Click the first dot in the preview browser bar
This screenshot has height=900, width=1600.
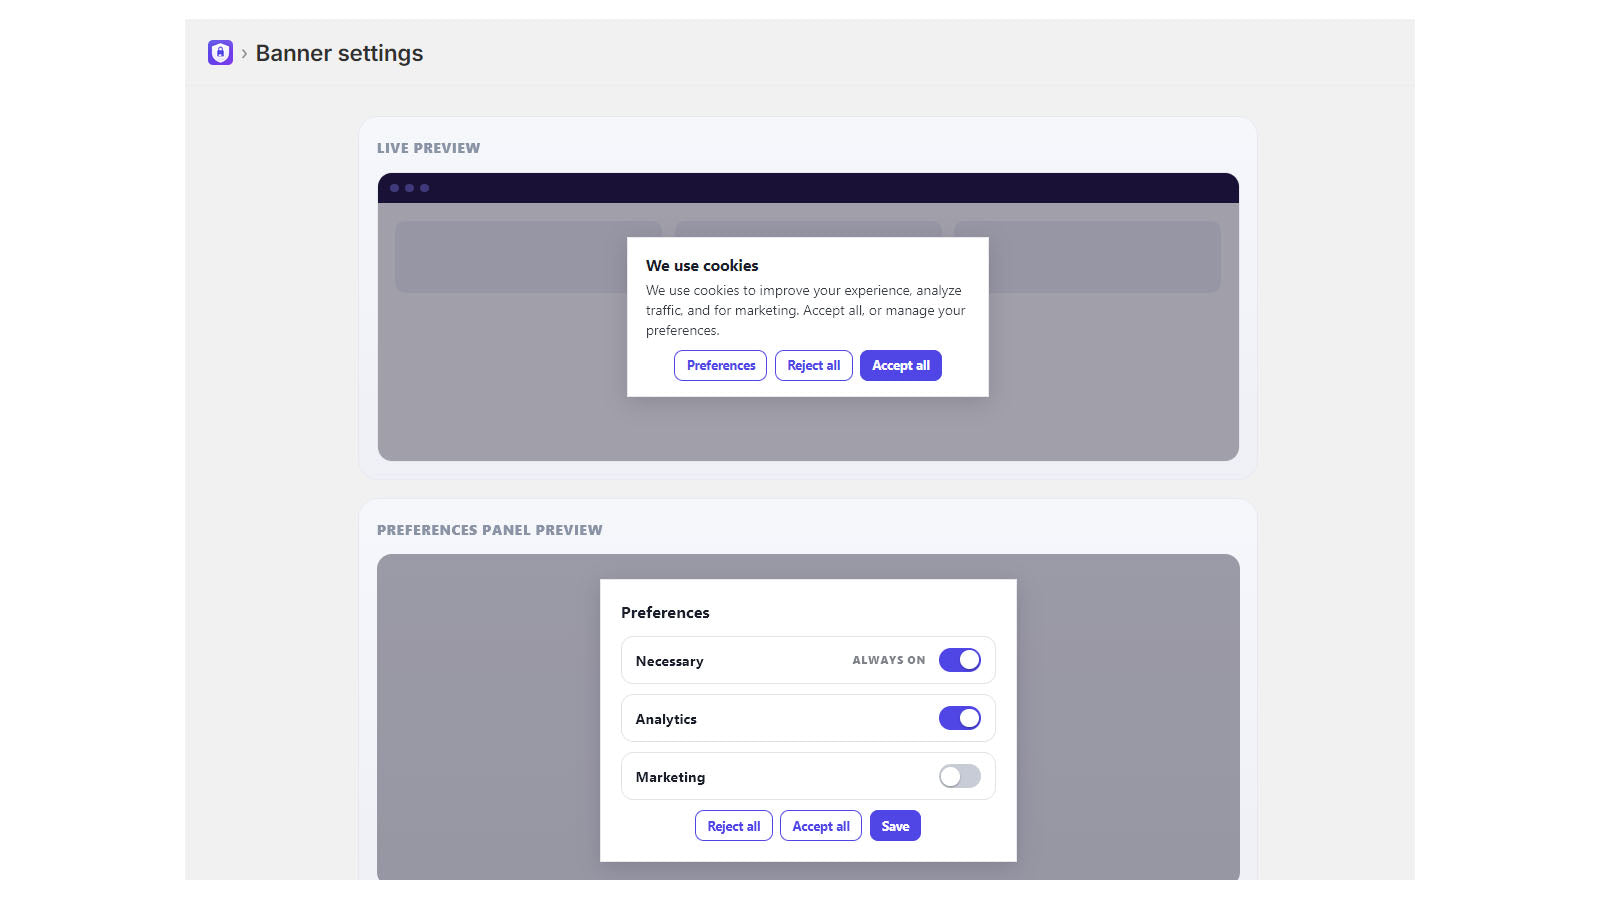tap(394, 188)
